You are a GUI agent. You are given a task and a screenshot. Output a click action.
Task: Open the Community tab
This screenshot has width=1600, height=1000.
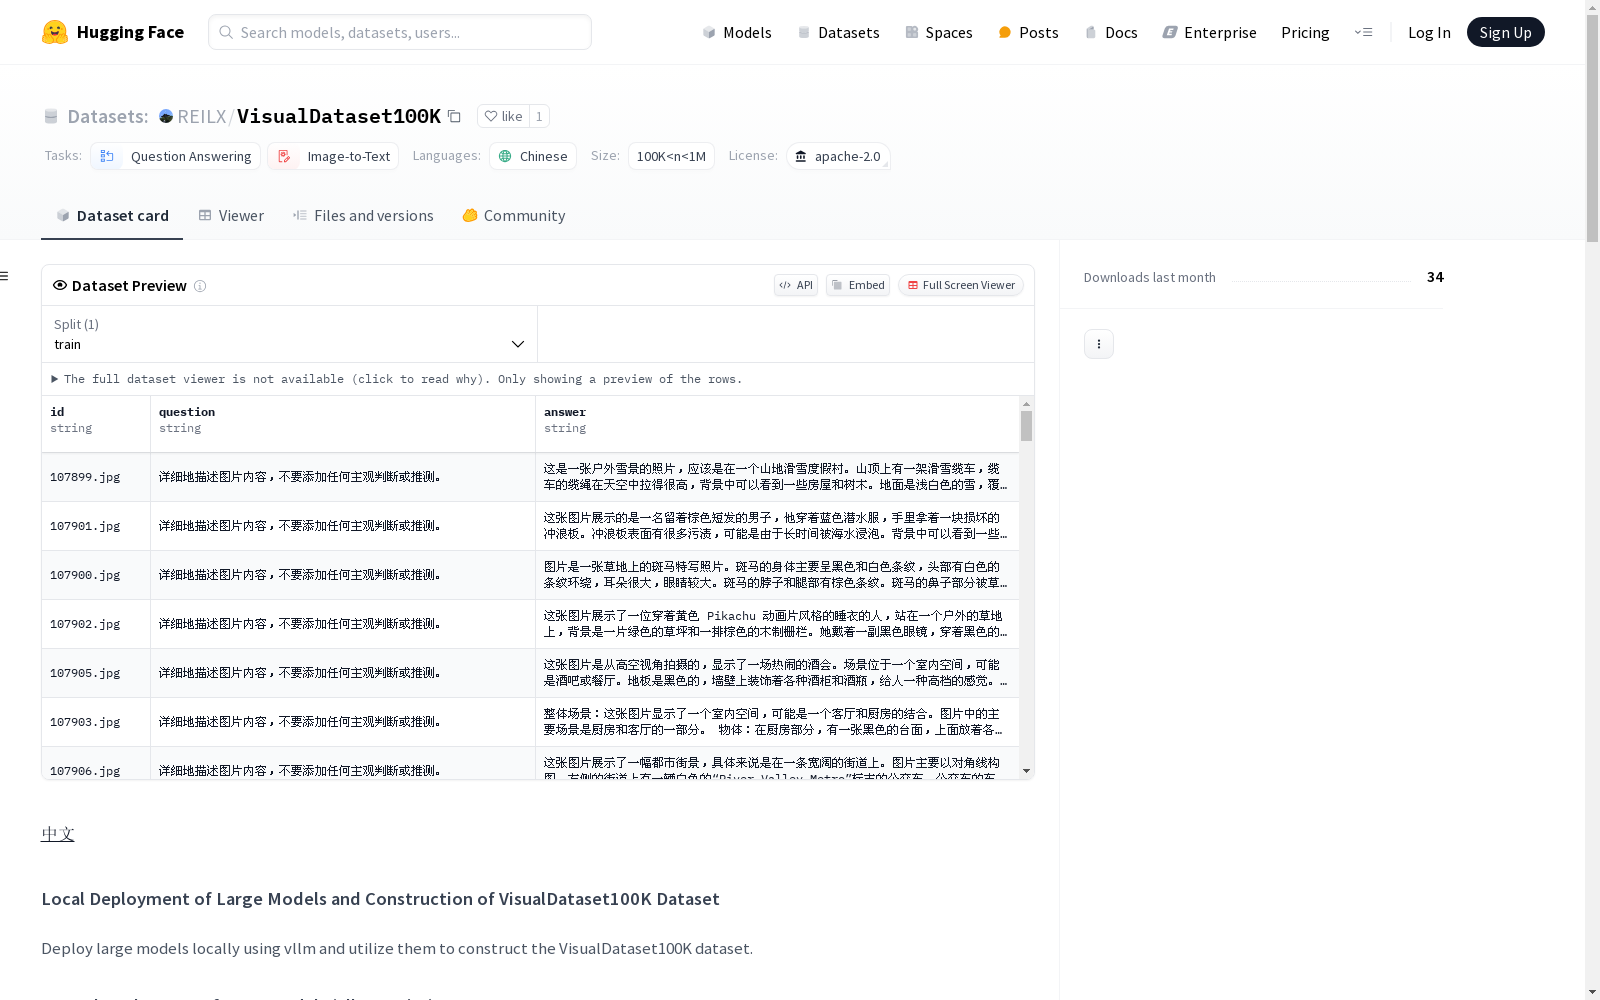[x=514, y=216]
